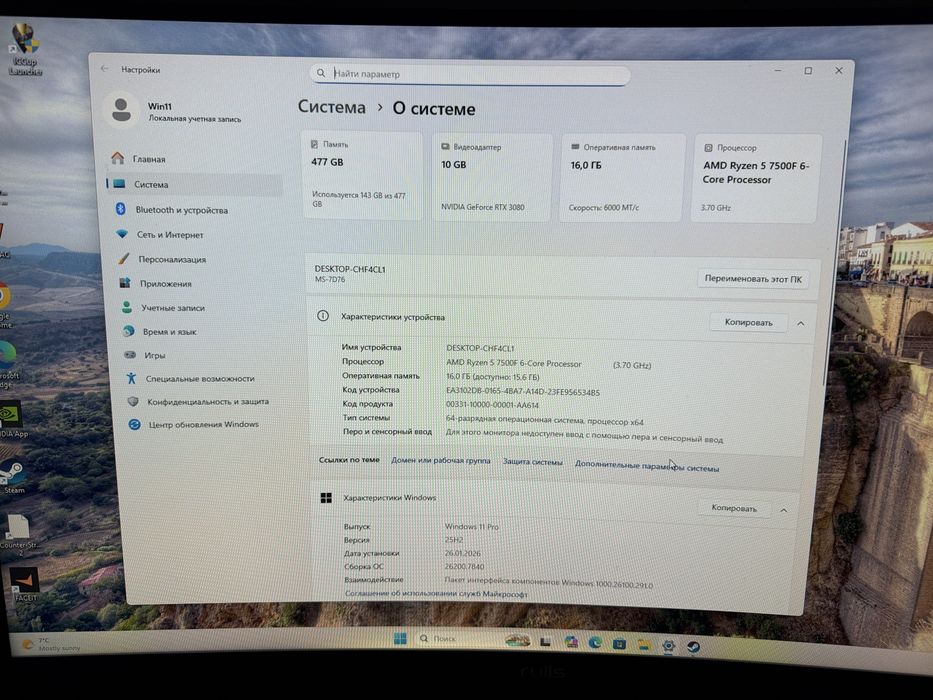Viewport: 933px width, 700px height.
Task: Collapse the Характеристики устройства section chevron
Action: [801, 323]
